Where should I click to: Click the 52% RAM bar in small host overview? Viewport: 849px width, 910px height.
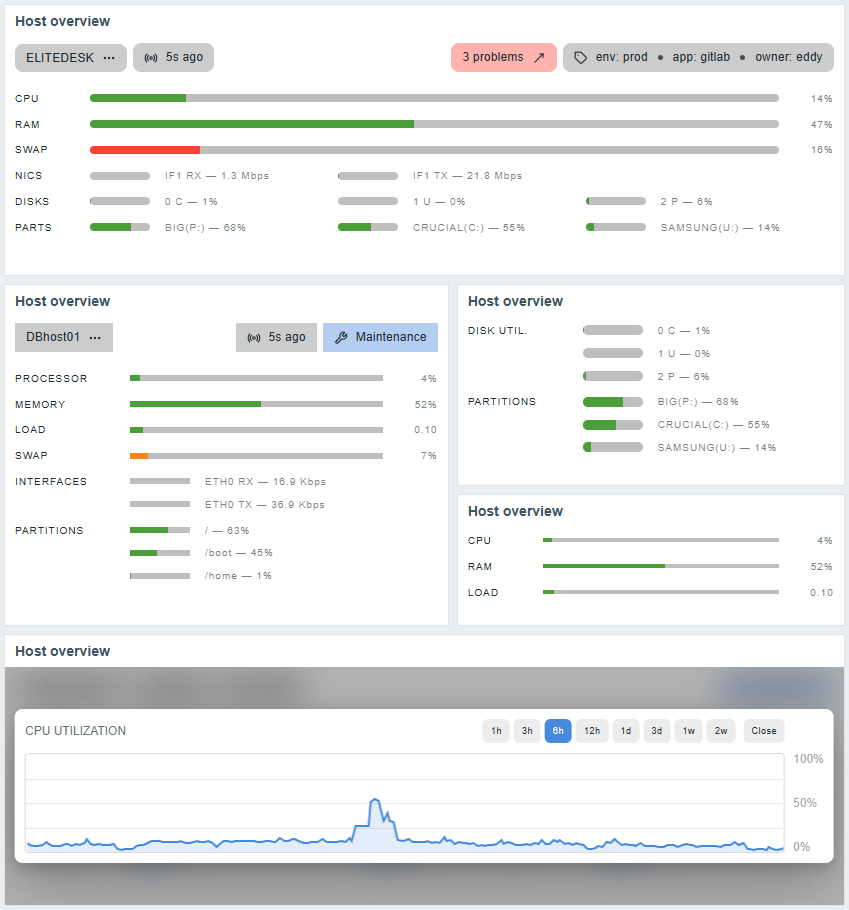[x=660, y=566]
